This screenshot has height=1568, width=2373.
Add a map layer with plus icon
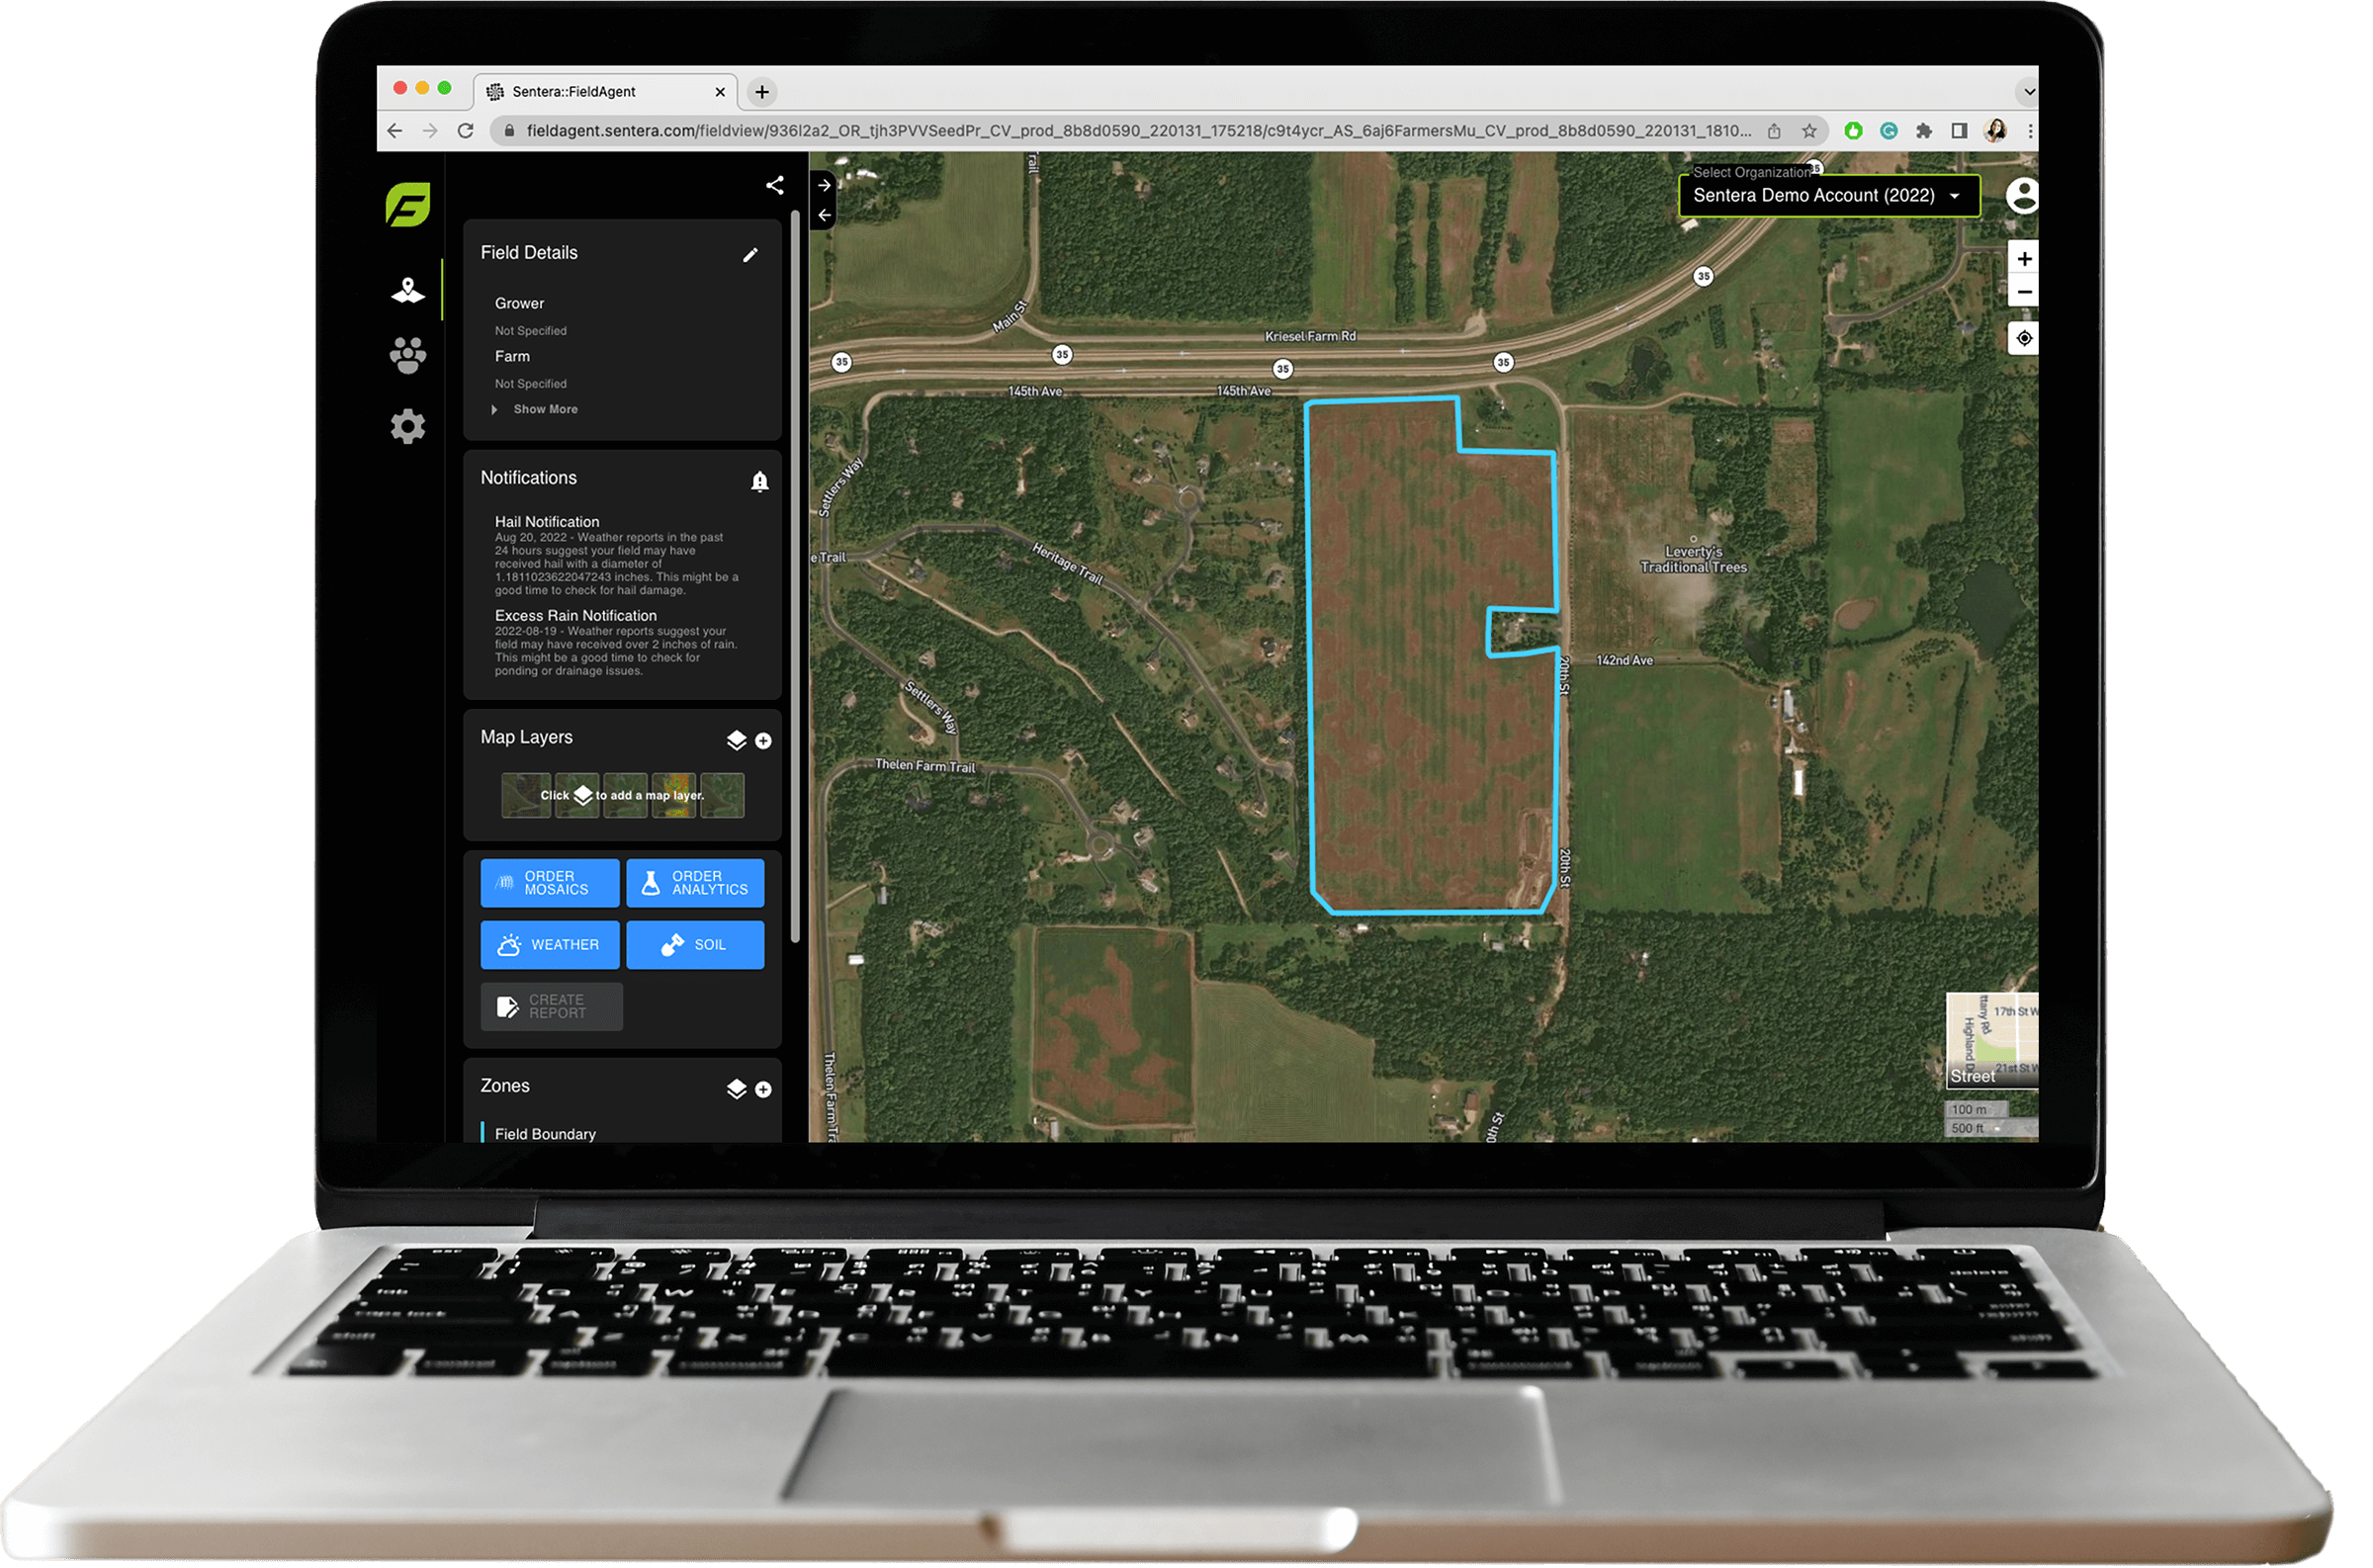click(x=764, y=742)
